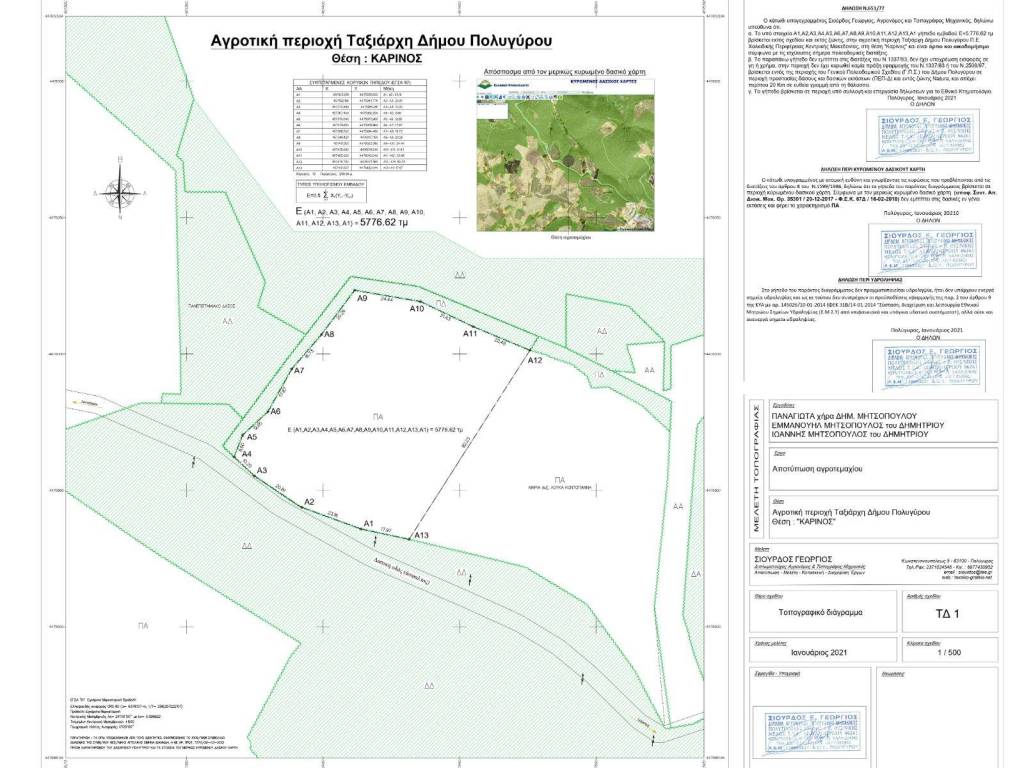Click vertex label A13 near the road
This screenshot has height=768, width=1024.
pos(421,536)
